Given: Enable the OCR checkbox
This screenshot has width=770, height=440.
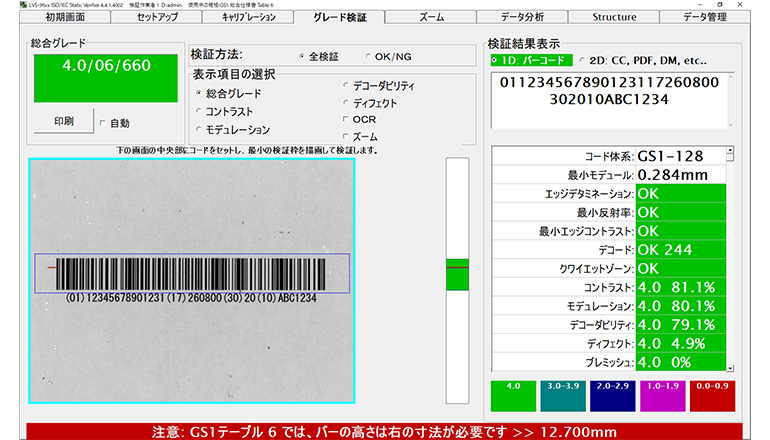Looking at the screenshot, I should click(346, 119).
